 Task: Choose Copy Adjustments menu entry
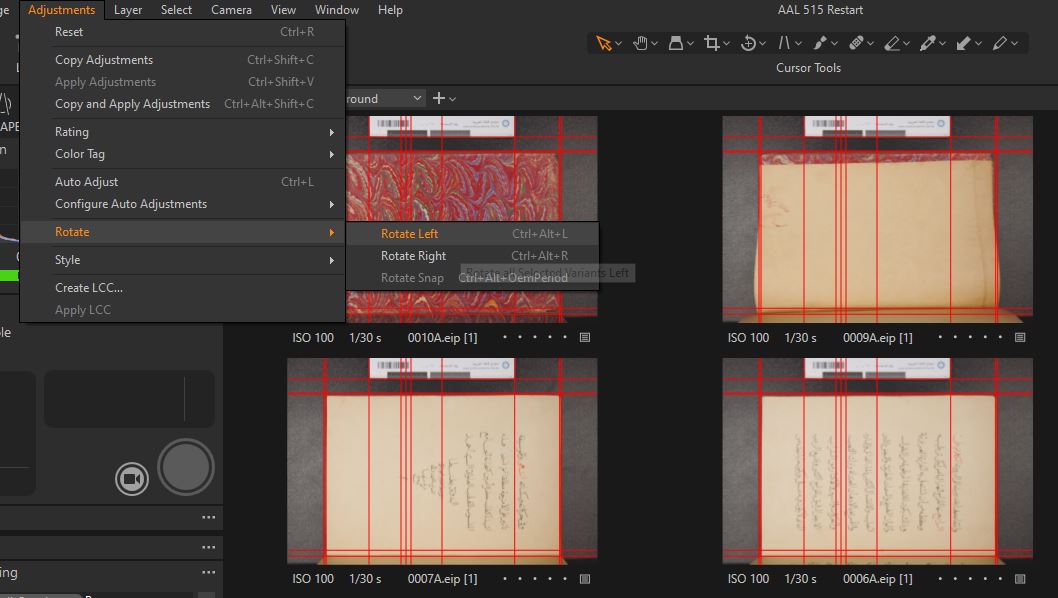coord(183,60)
